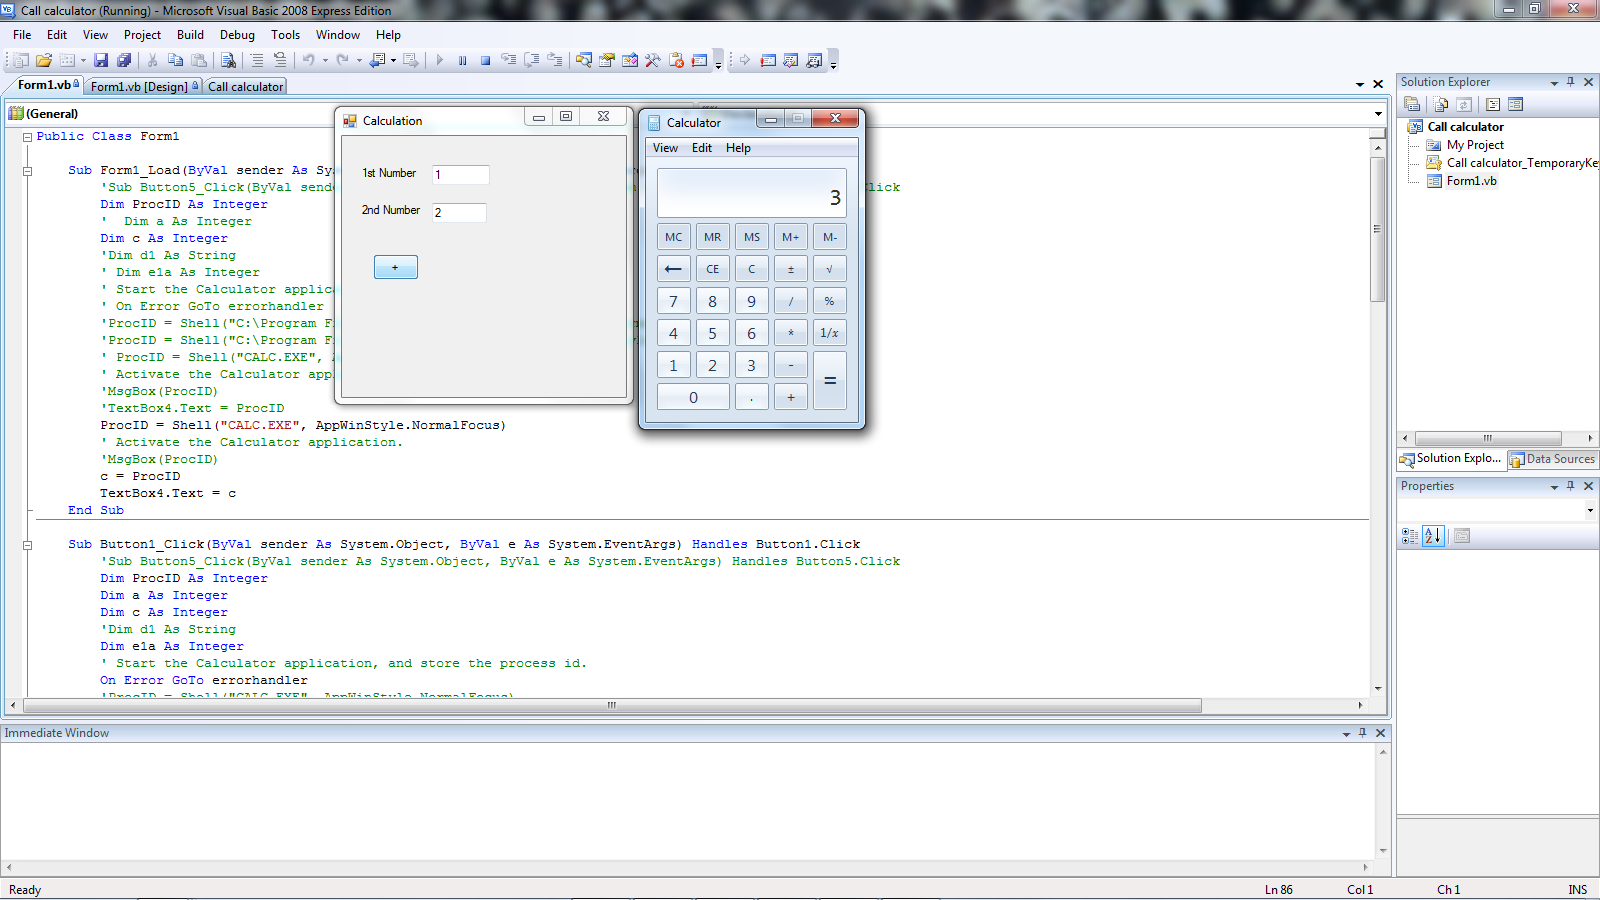Open the (General) class name dropdown
Image resolution: width=1600 pixels, height=900 pixels.
coord(170,114)
